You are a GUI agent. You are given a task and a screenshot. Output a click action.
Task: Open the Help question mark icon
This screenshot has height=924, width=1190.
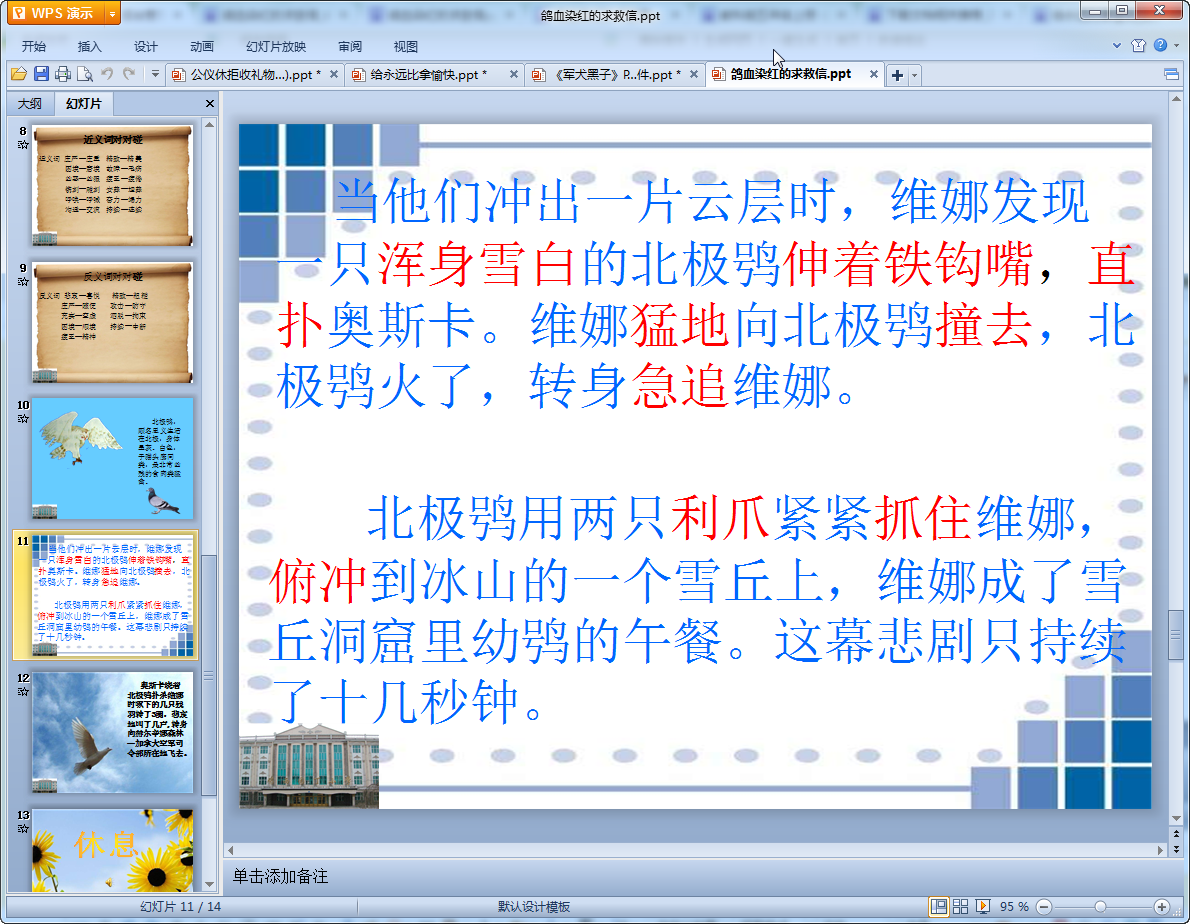click(x=1160, y=46)
